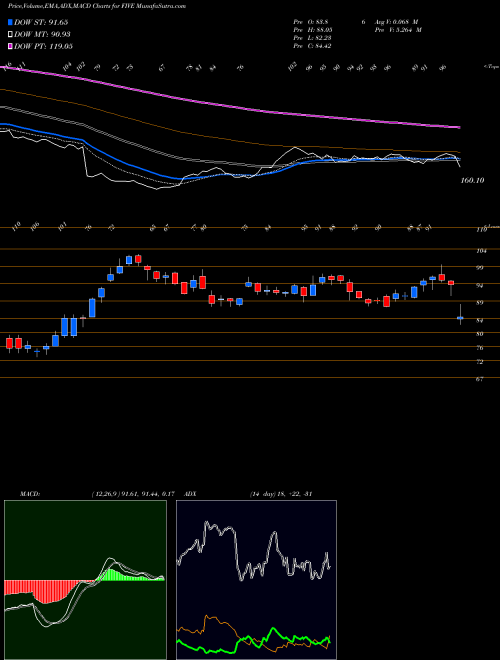Screen dimensions: 500x660
Task: Click the 80 price axis label
Action: [x=480, y=334]
